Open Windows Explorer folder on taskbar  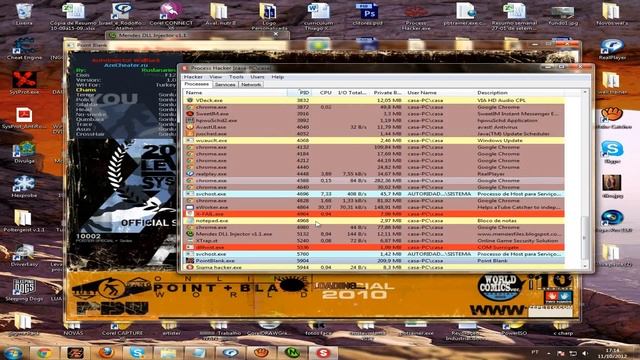pyautogui.click(x=168, y=352)
